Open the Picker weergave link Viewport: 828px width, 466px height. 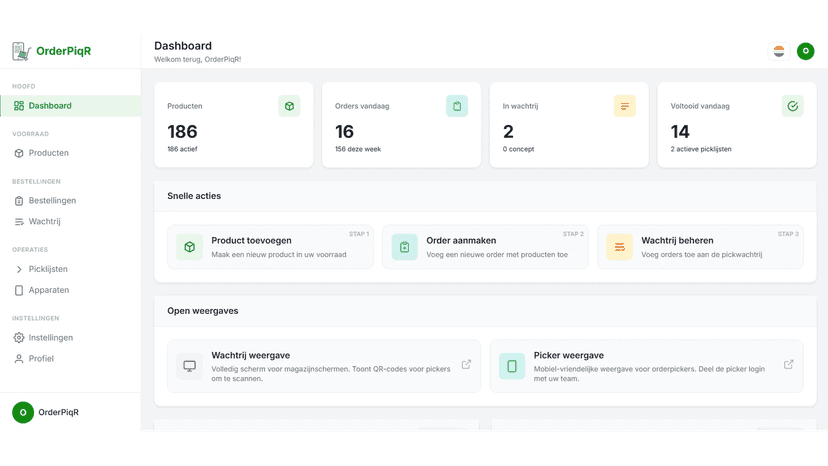[x=646, y=366]
